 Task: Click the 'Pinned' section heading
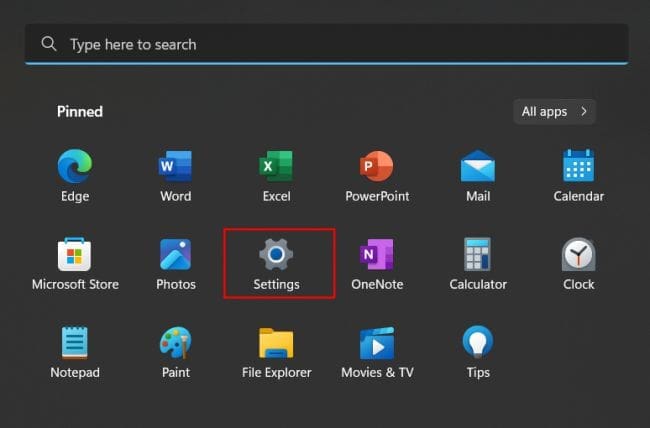(80, 112)
